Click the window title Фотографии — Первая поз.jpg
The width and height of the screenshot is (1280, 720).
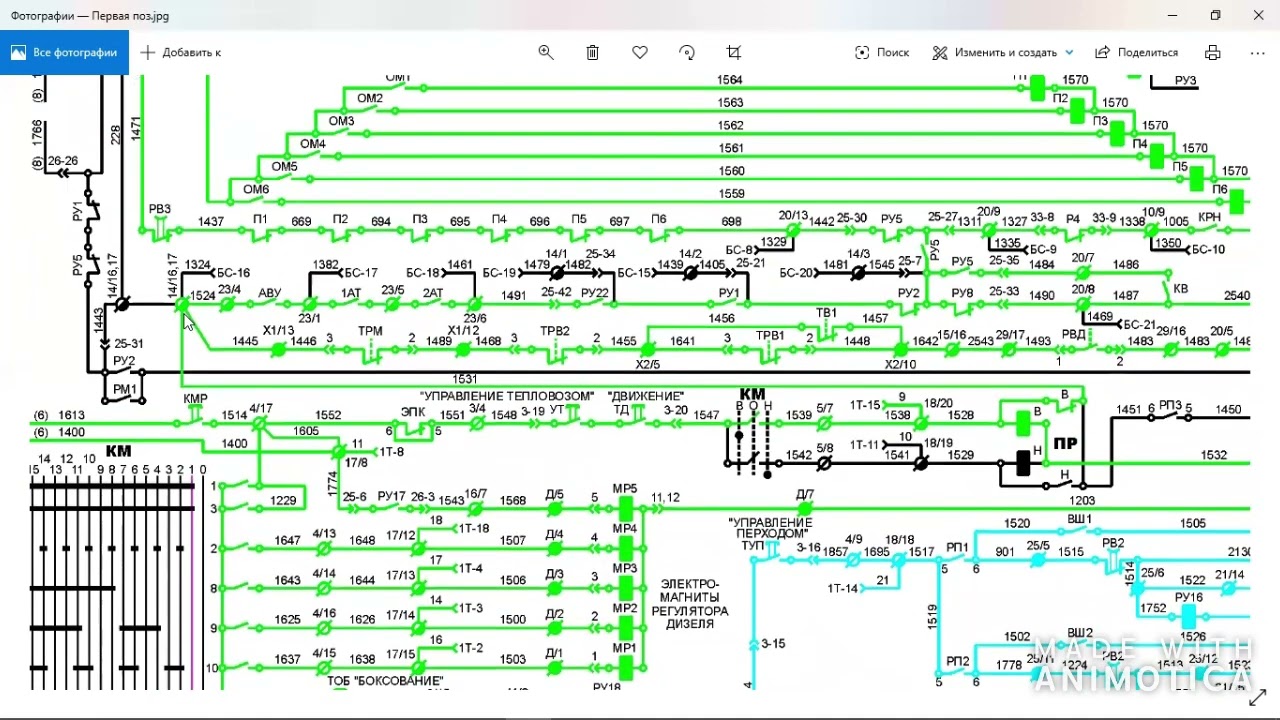90,16
